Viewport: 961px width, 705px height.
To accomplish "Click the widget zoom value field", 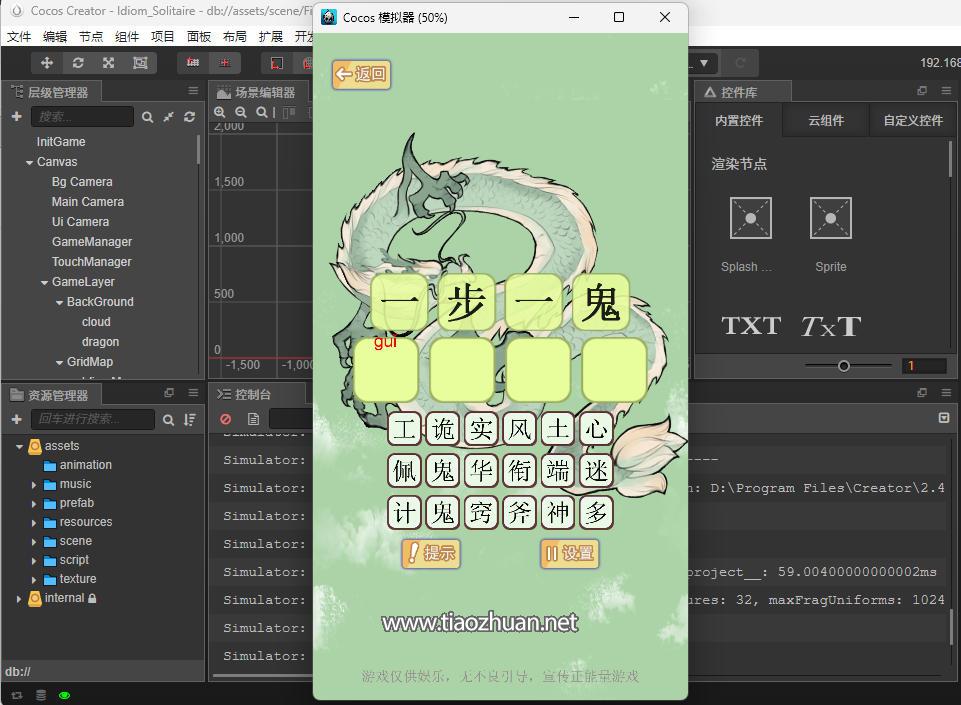I will [924, 366].
